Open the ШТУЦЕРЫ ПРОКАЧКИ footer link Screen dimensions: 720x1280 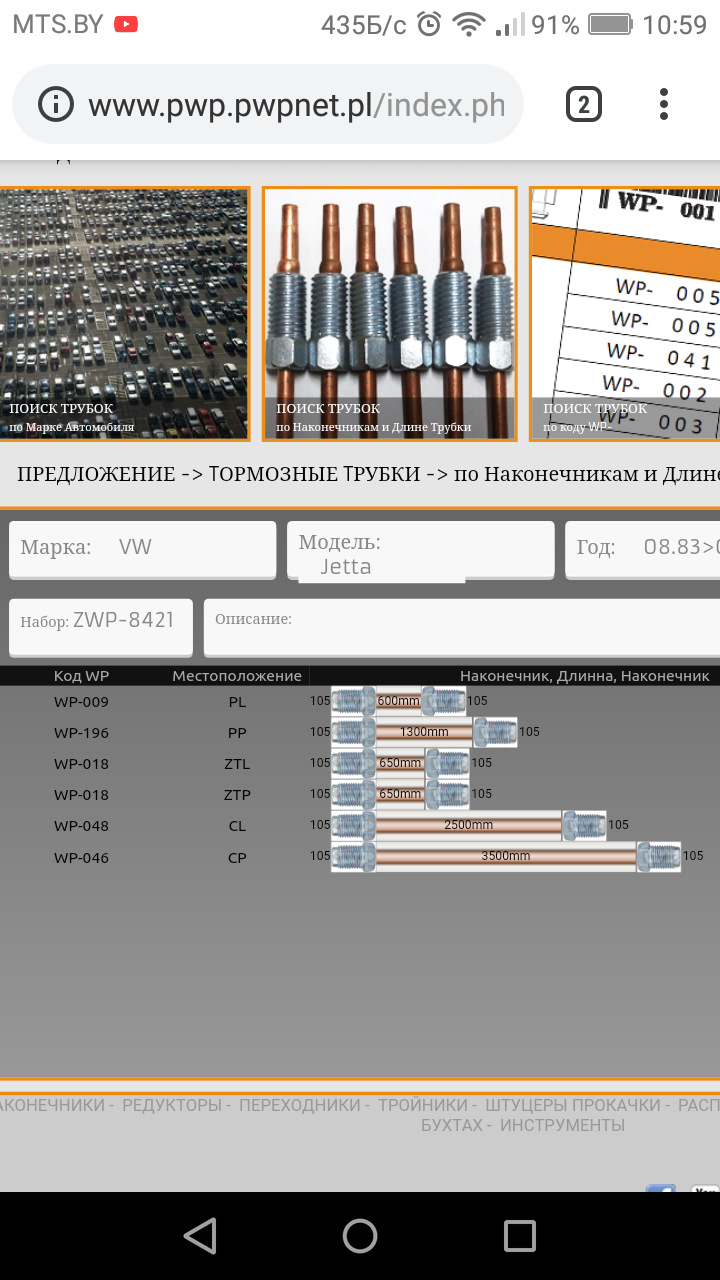573,1105
